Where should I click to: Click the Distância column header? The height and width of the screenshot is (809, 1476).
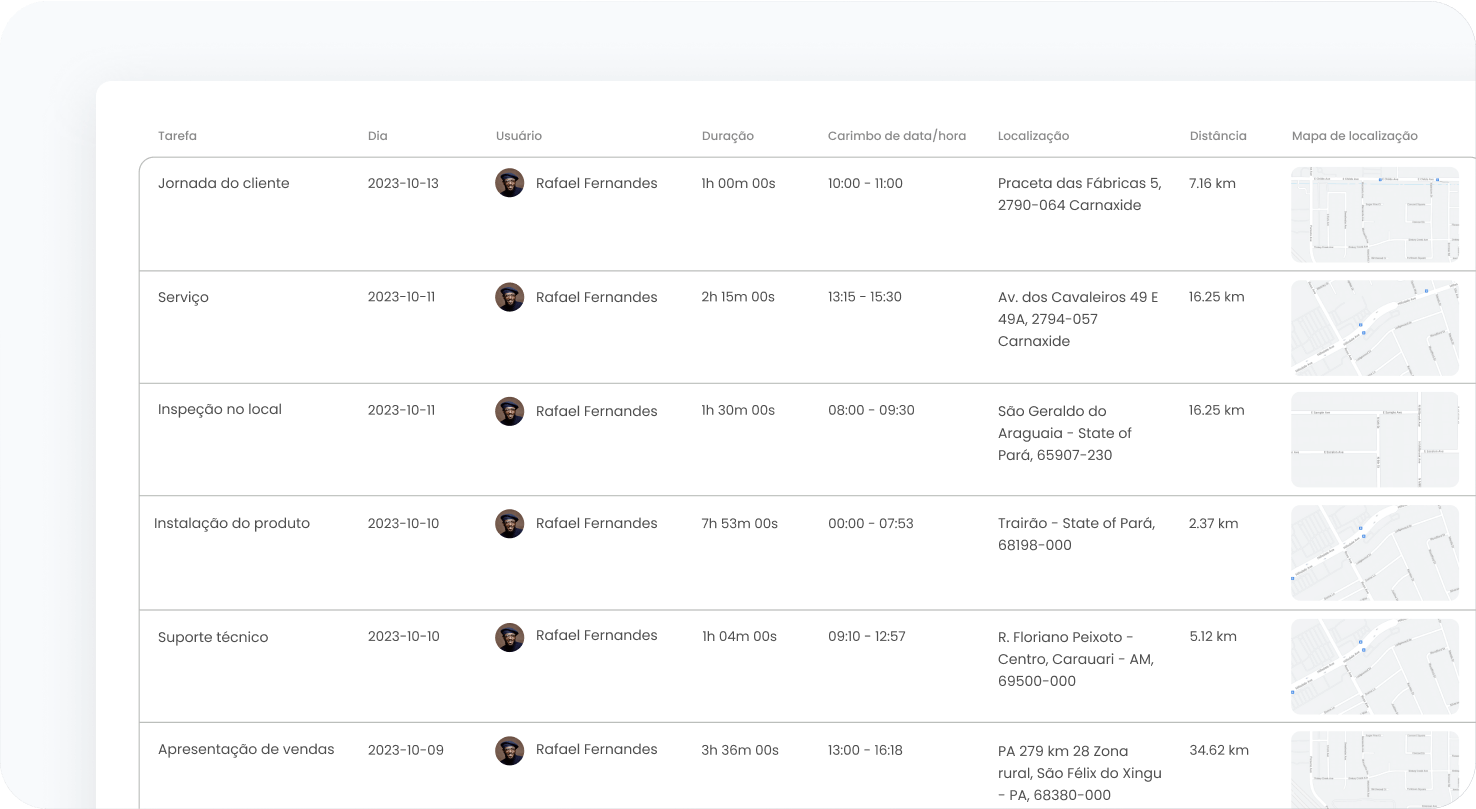coord(1217,136)
